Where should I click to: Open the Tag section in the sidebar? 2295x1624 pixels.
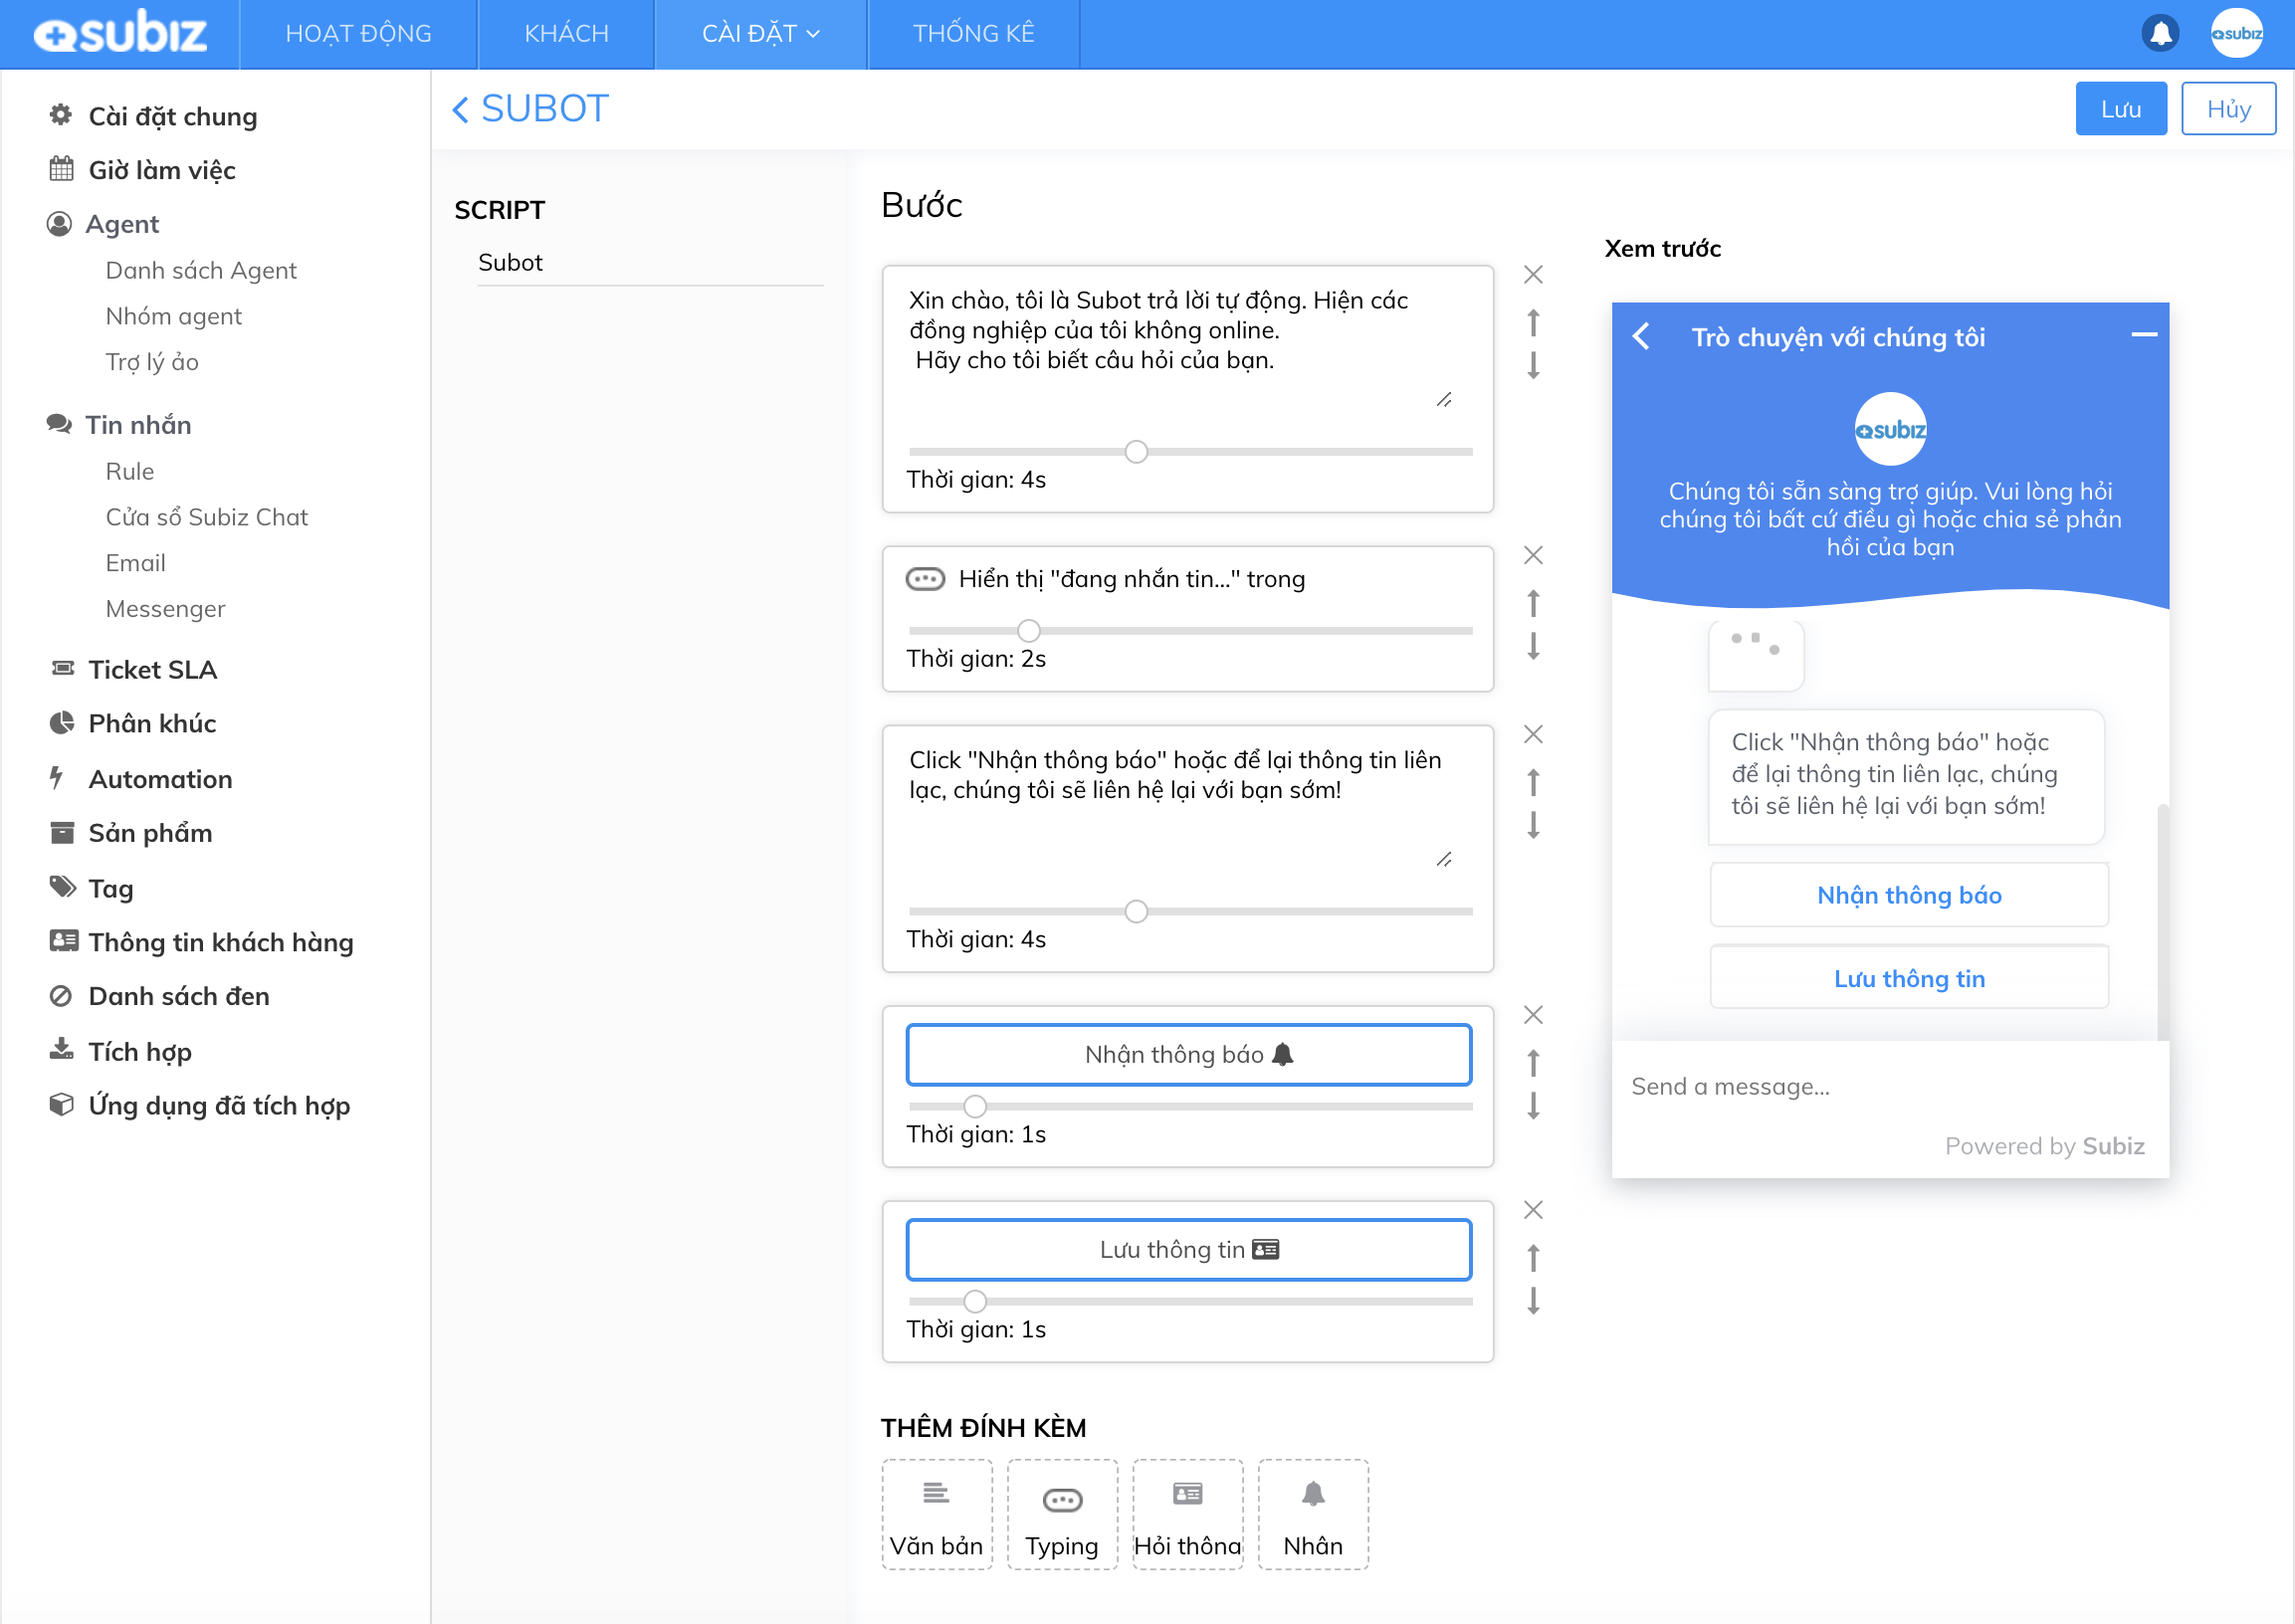[111, 888]
